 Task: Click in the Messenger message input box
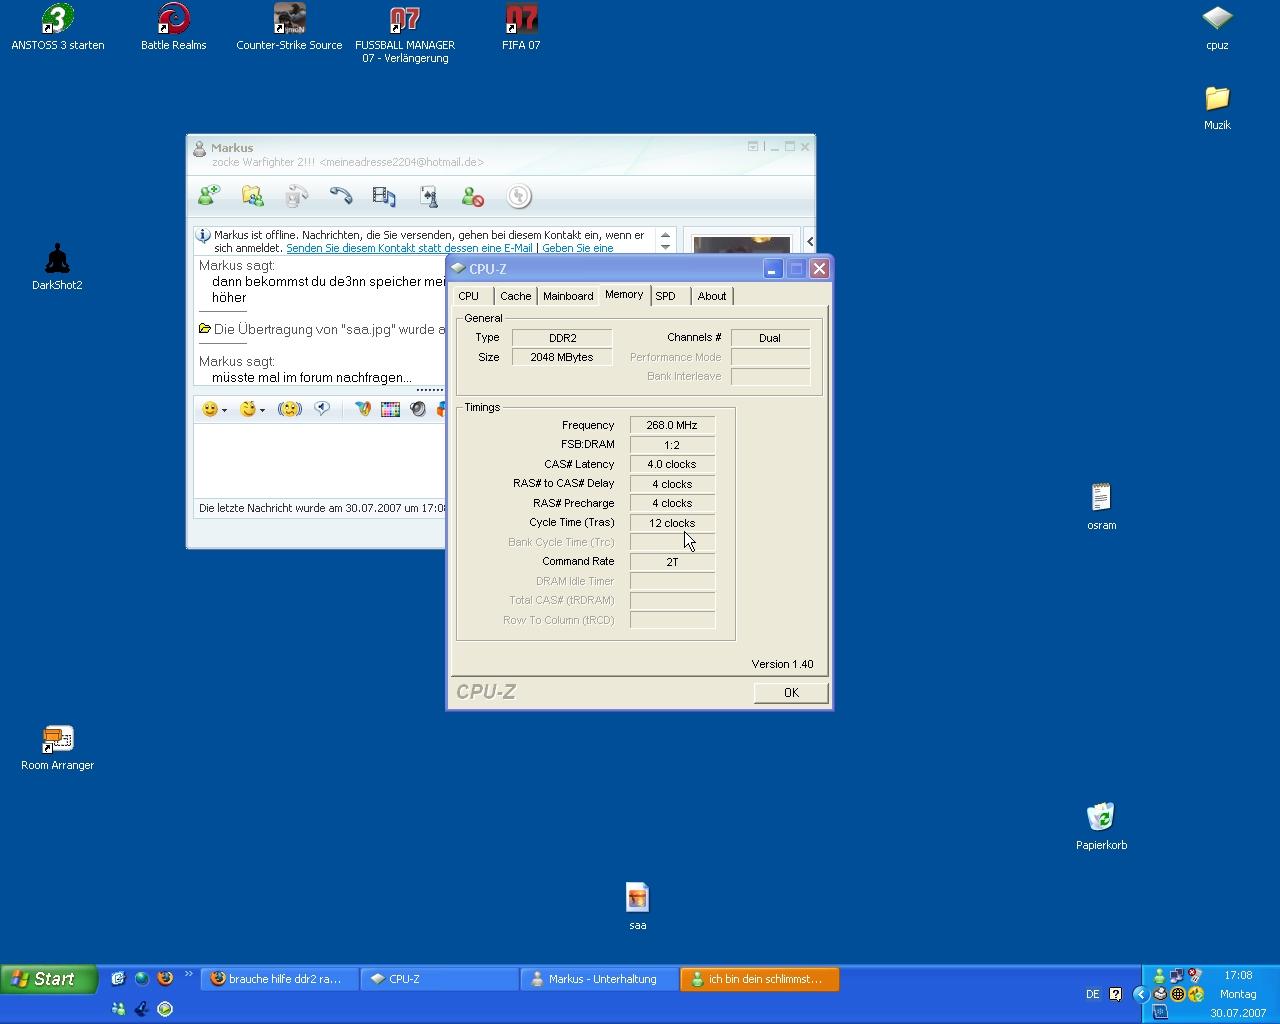[320, 460]
